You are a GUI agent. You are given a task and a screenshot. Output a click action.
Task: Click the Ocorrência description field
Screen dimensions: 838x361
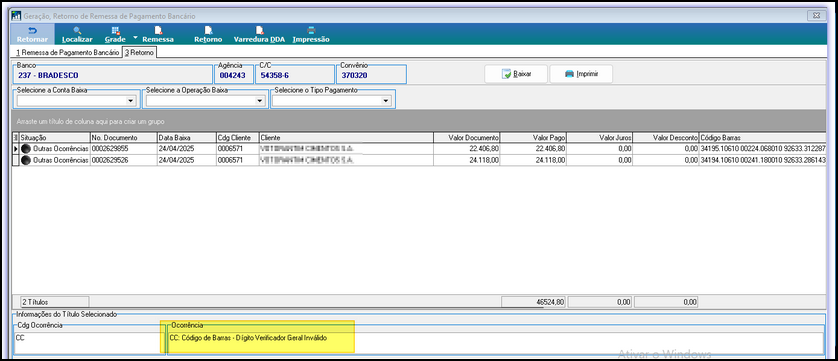click(496, 342)
